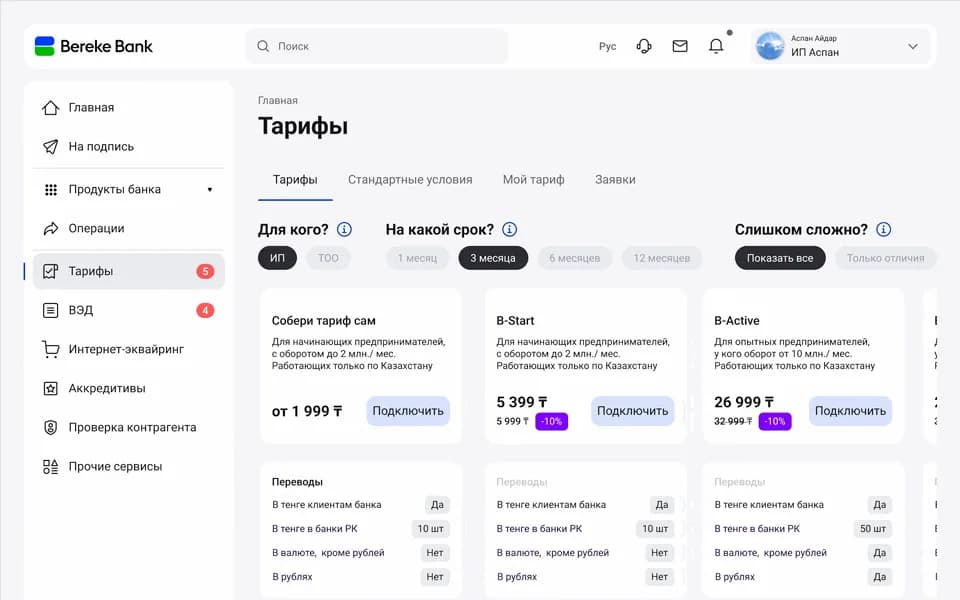The width and height of the screenshot is (960, 600).
Task: Expand the ИП Аспан account dropdown
Action: pyautogui.click(x=912, y=46)
